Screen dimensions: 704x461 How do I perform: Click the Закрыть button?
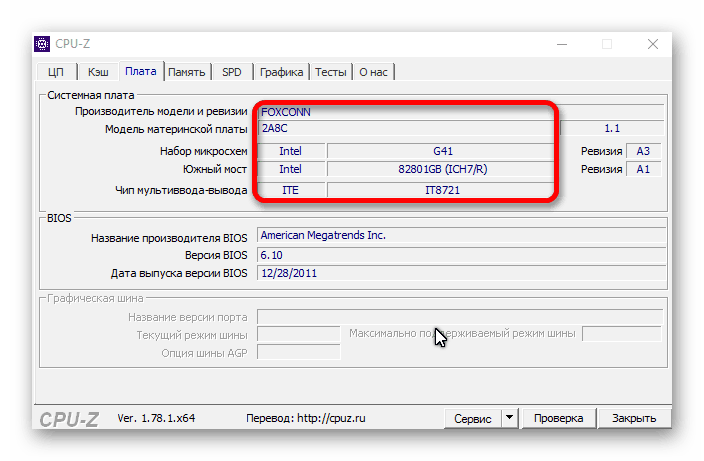point(634,418)
